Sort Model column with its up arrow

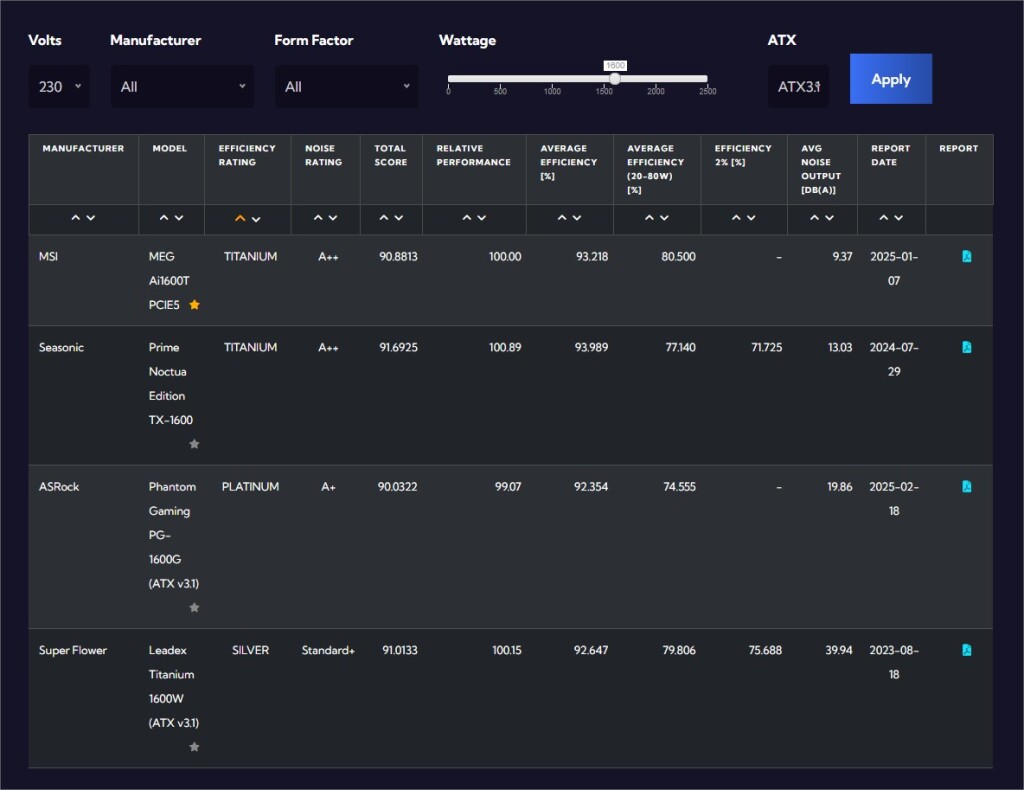(164, 218)
